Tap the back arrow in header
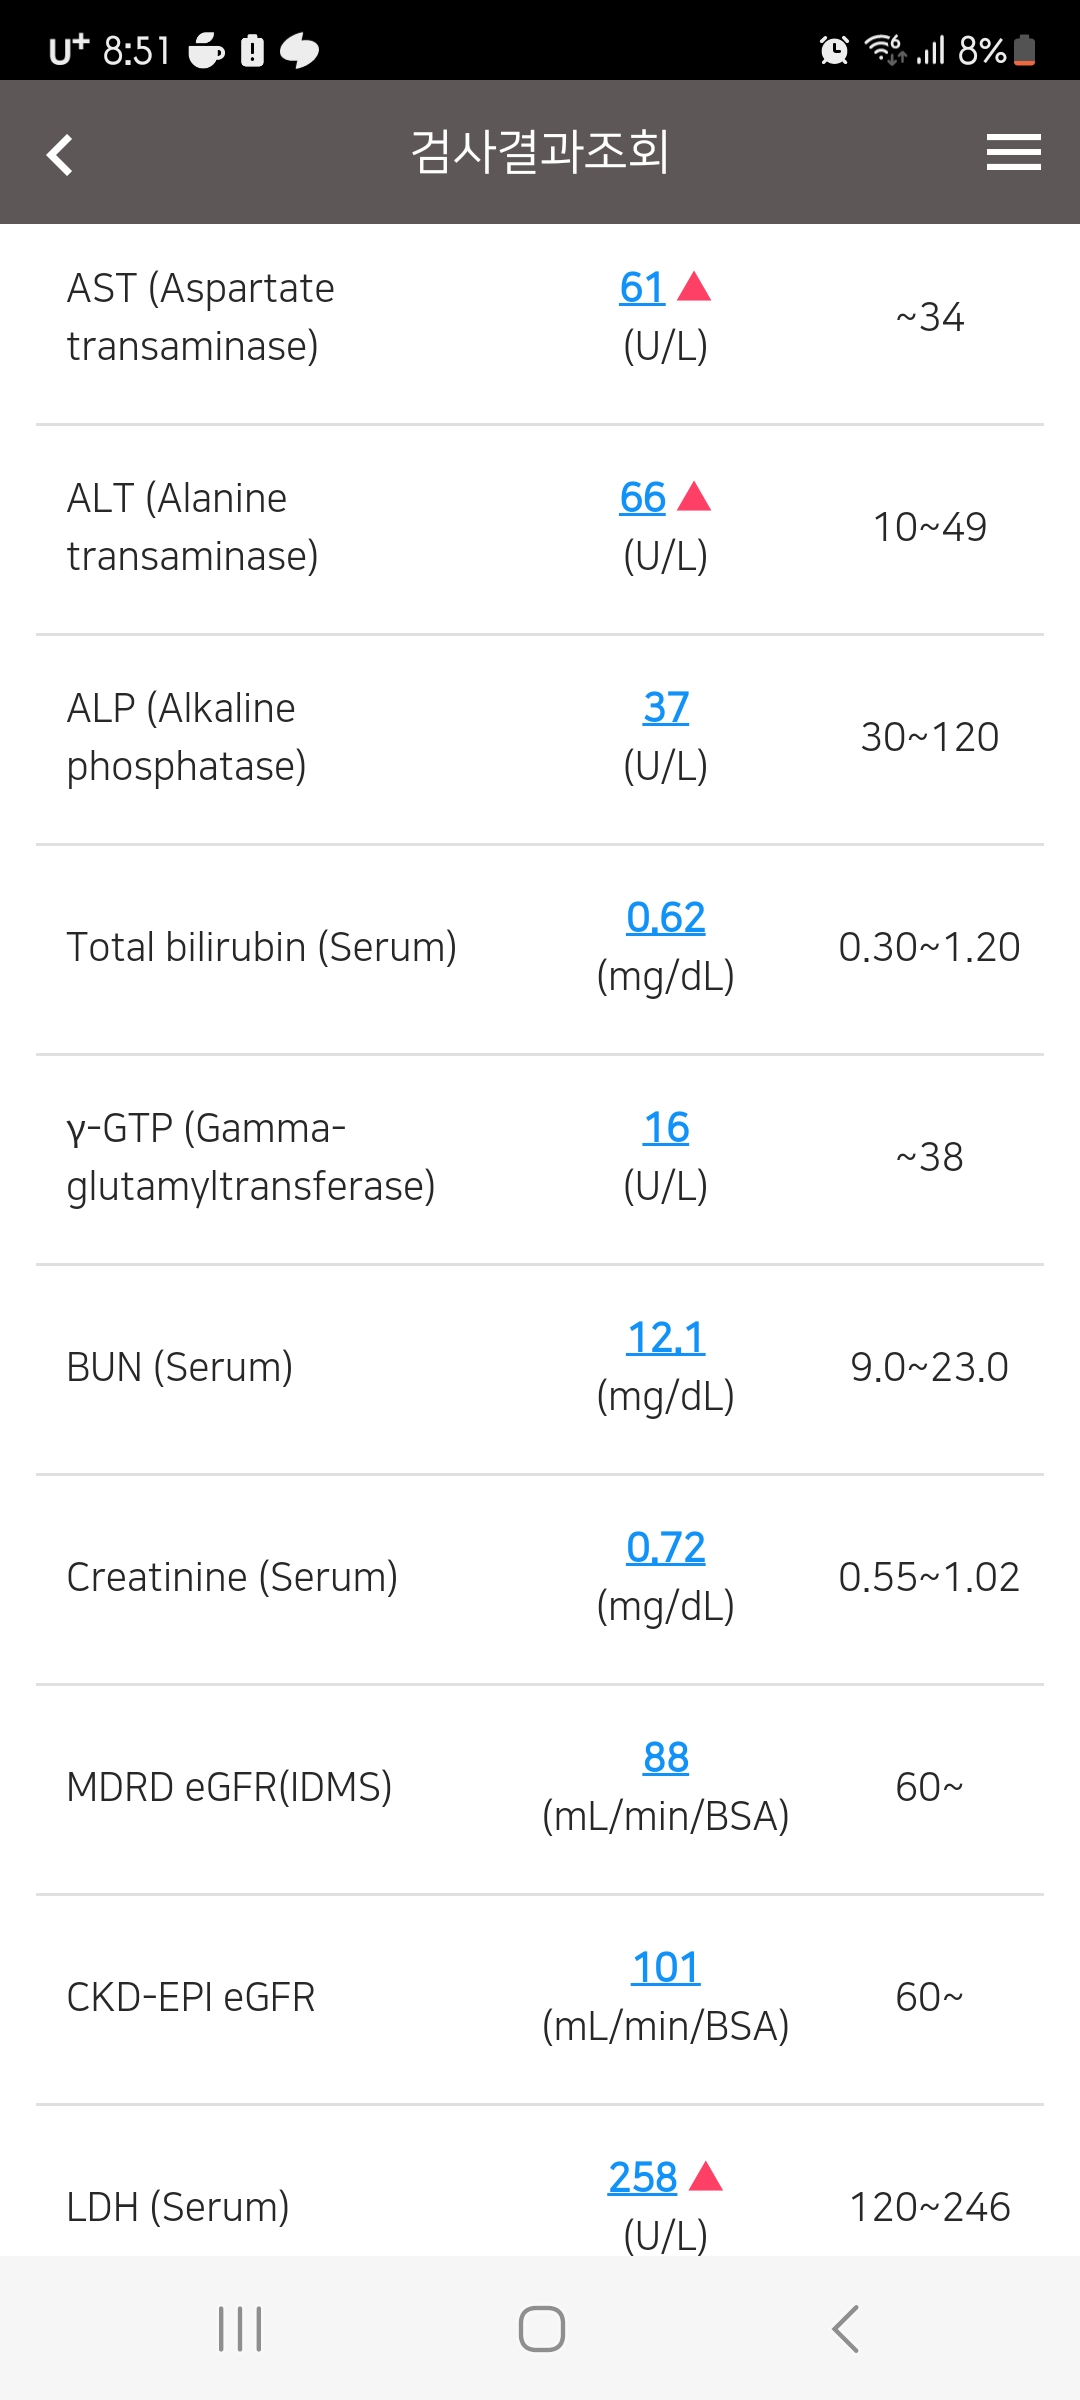1080x2400 pixels. pyautogui.click(x=60, y=154)
